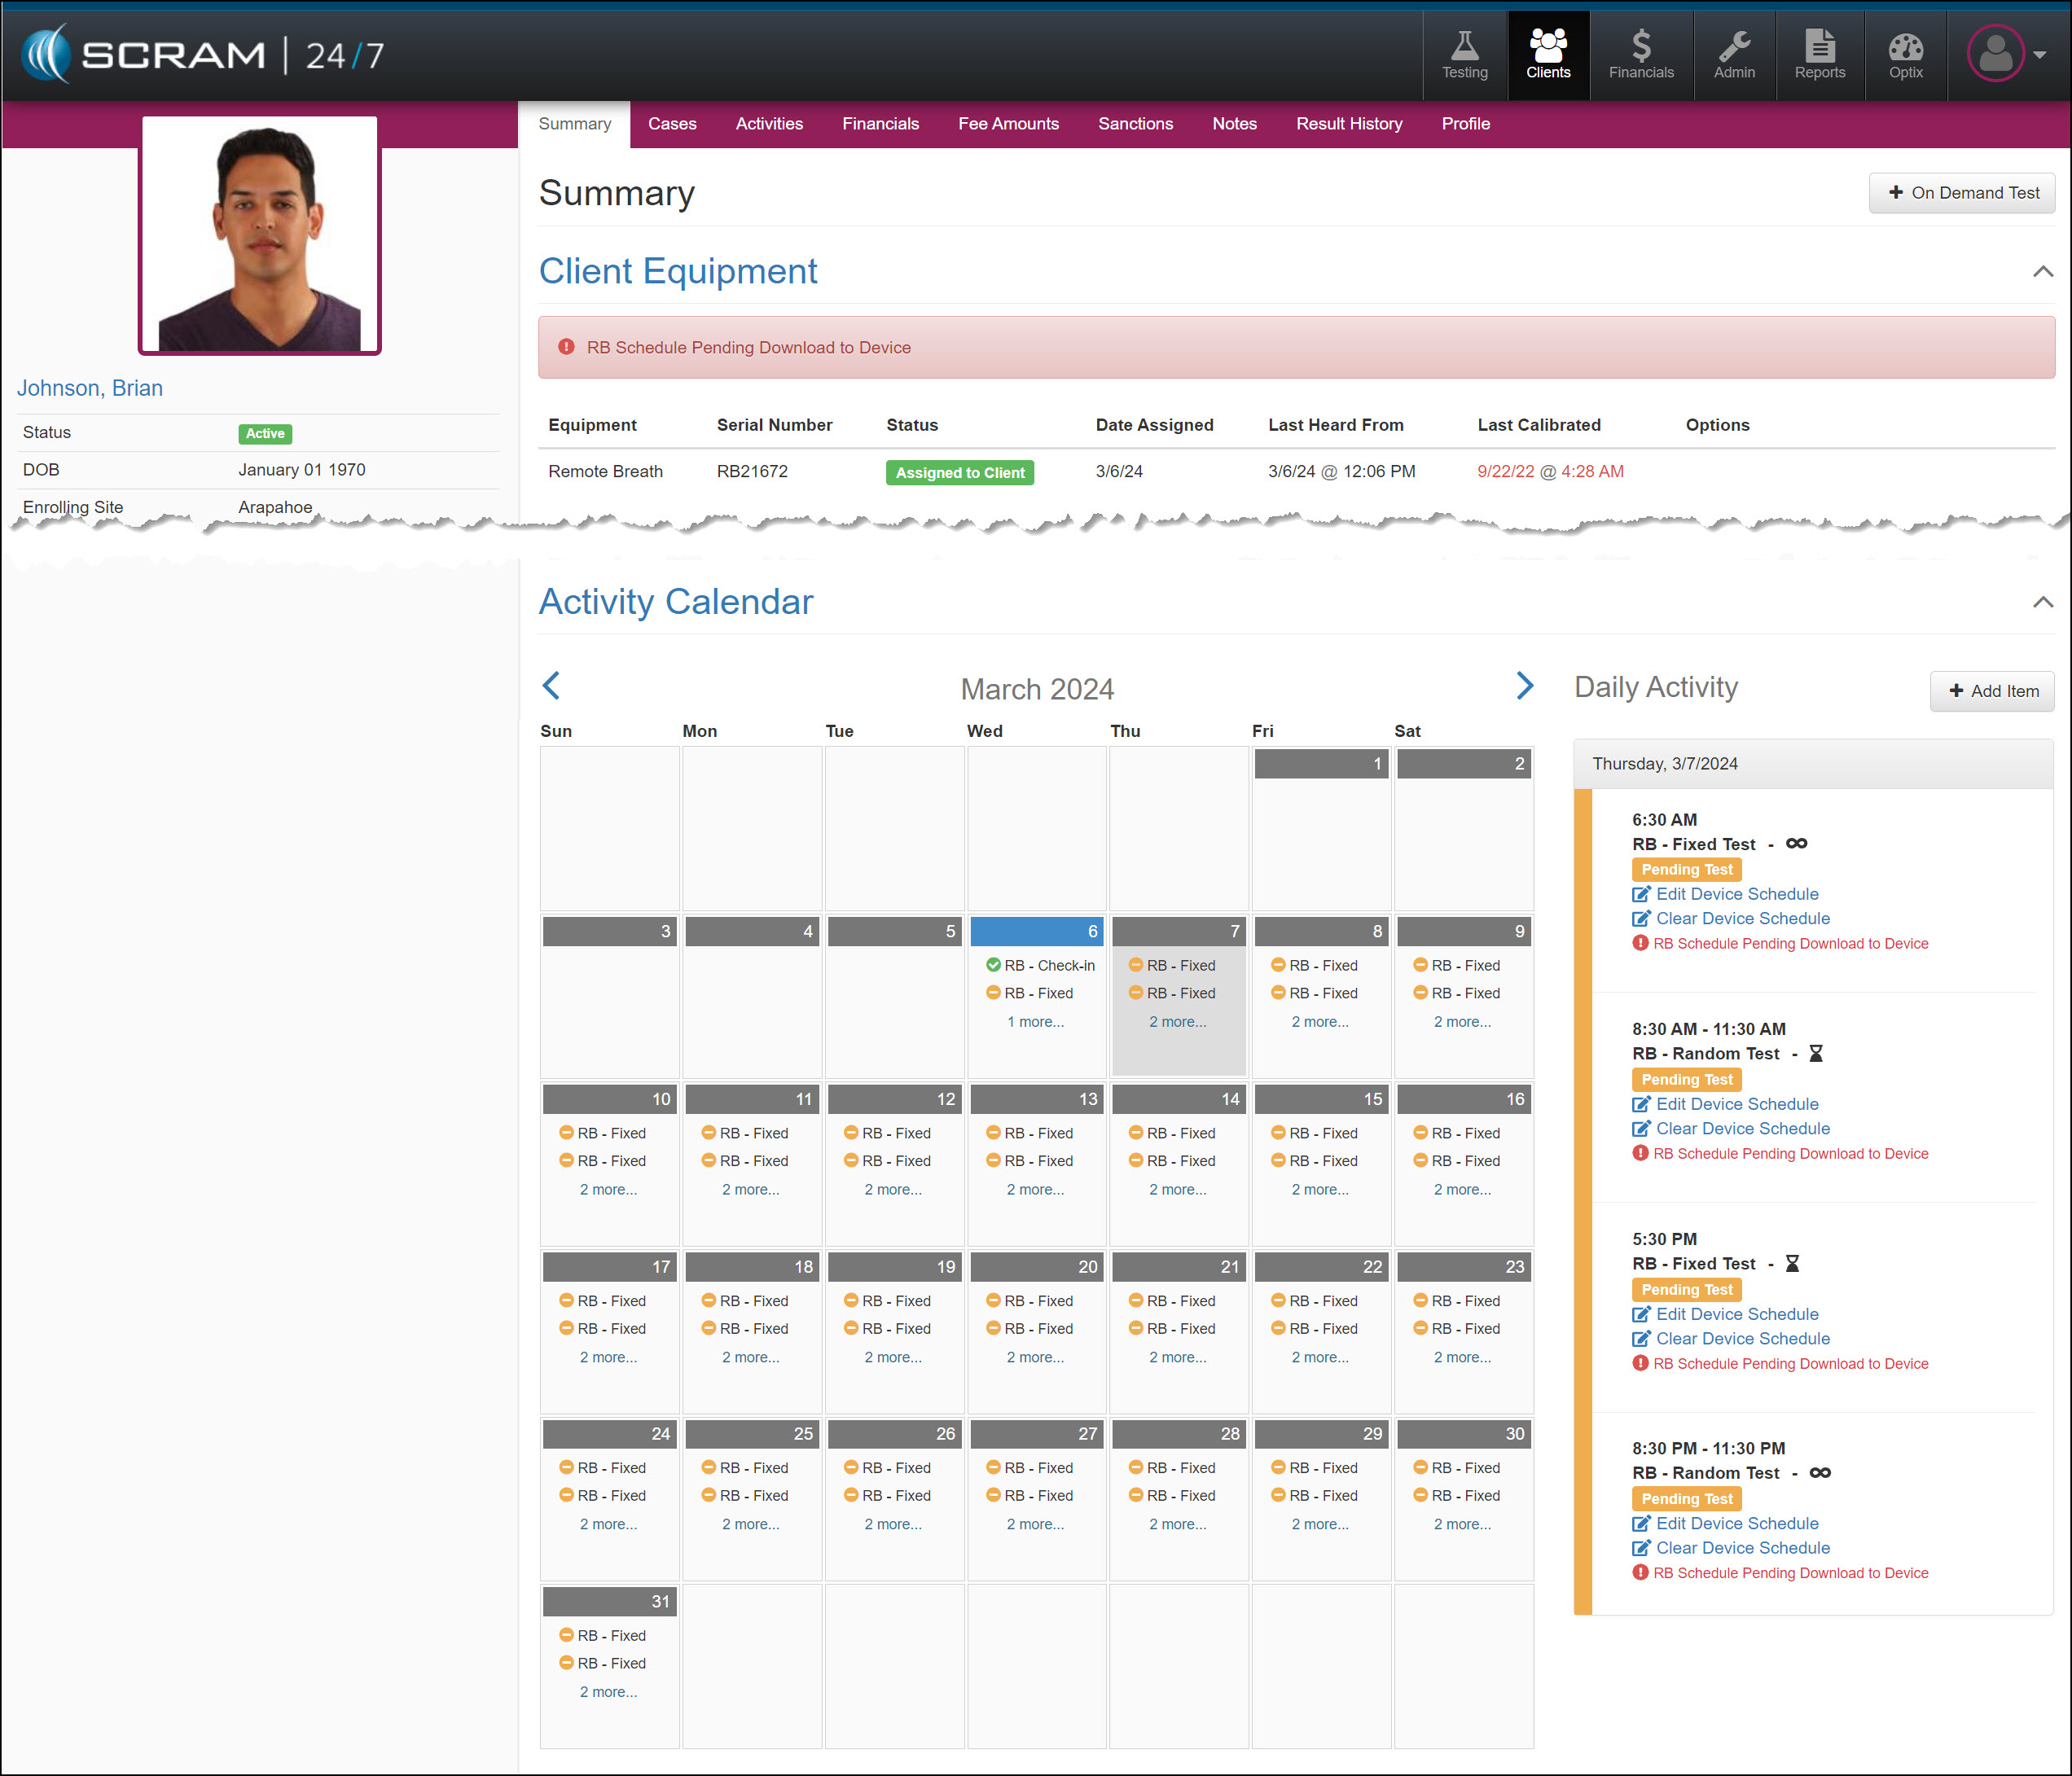Screen dimensions: 2072x1776
Task: Click the client photo thumbnail
Action: pos(260,235)
